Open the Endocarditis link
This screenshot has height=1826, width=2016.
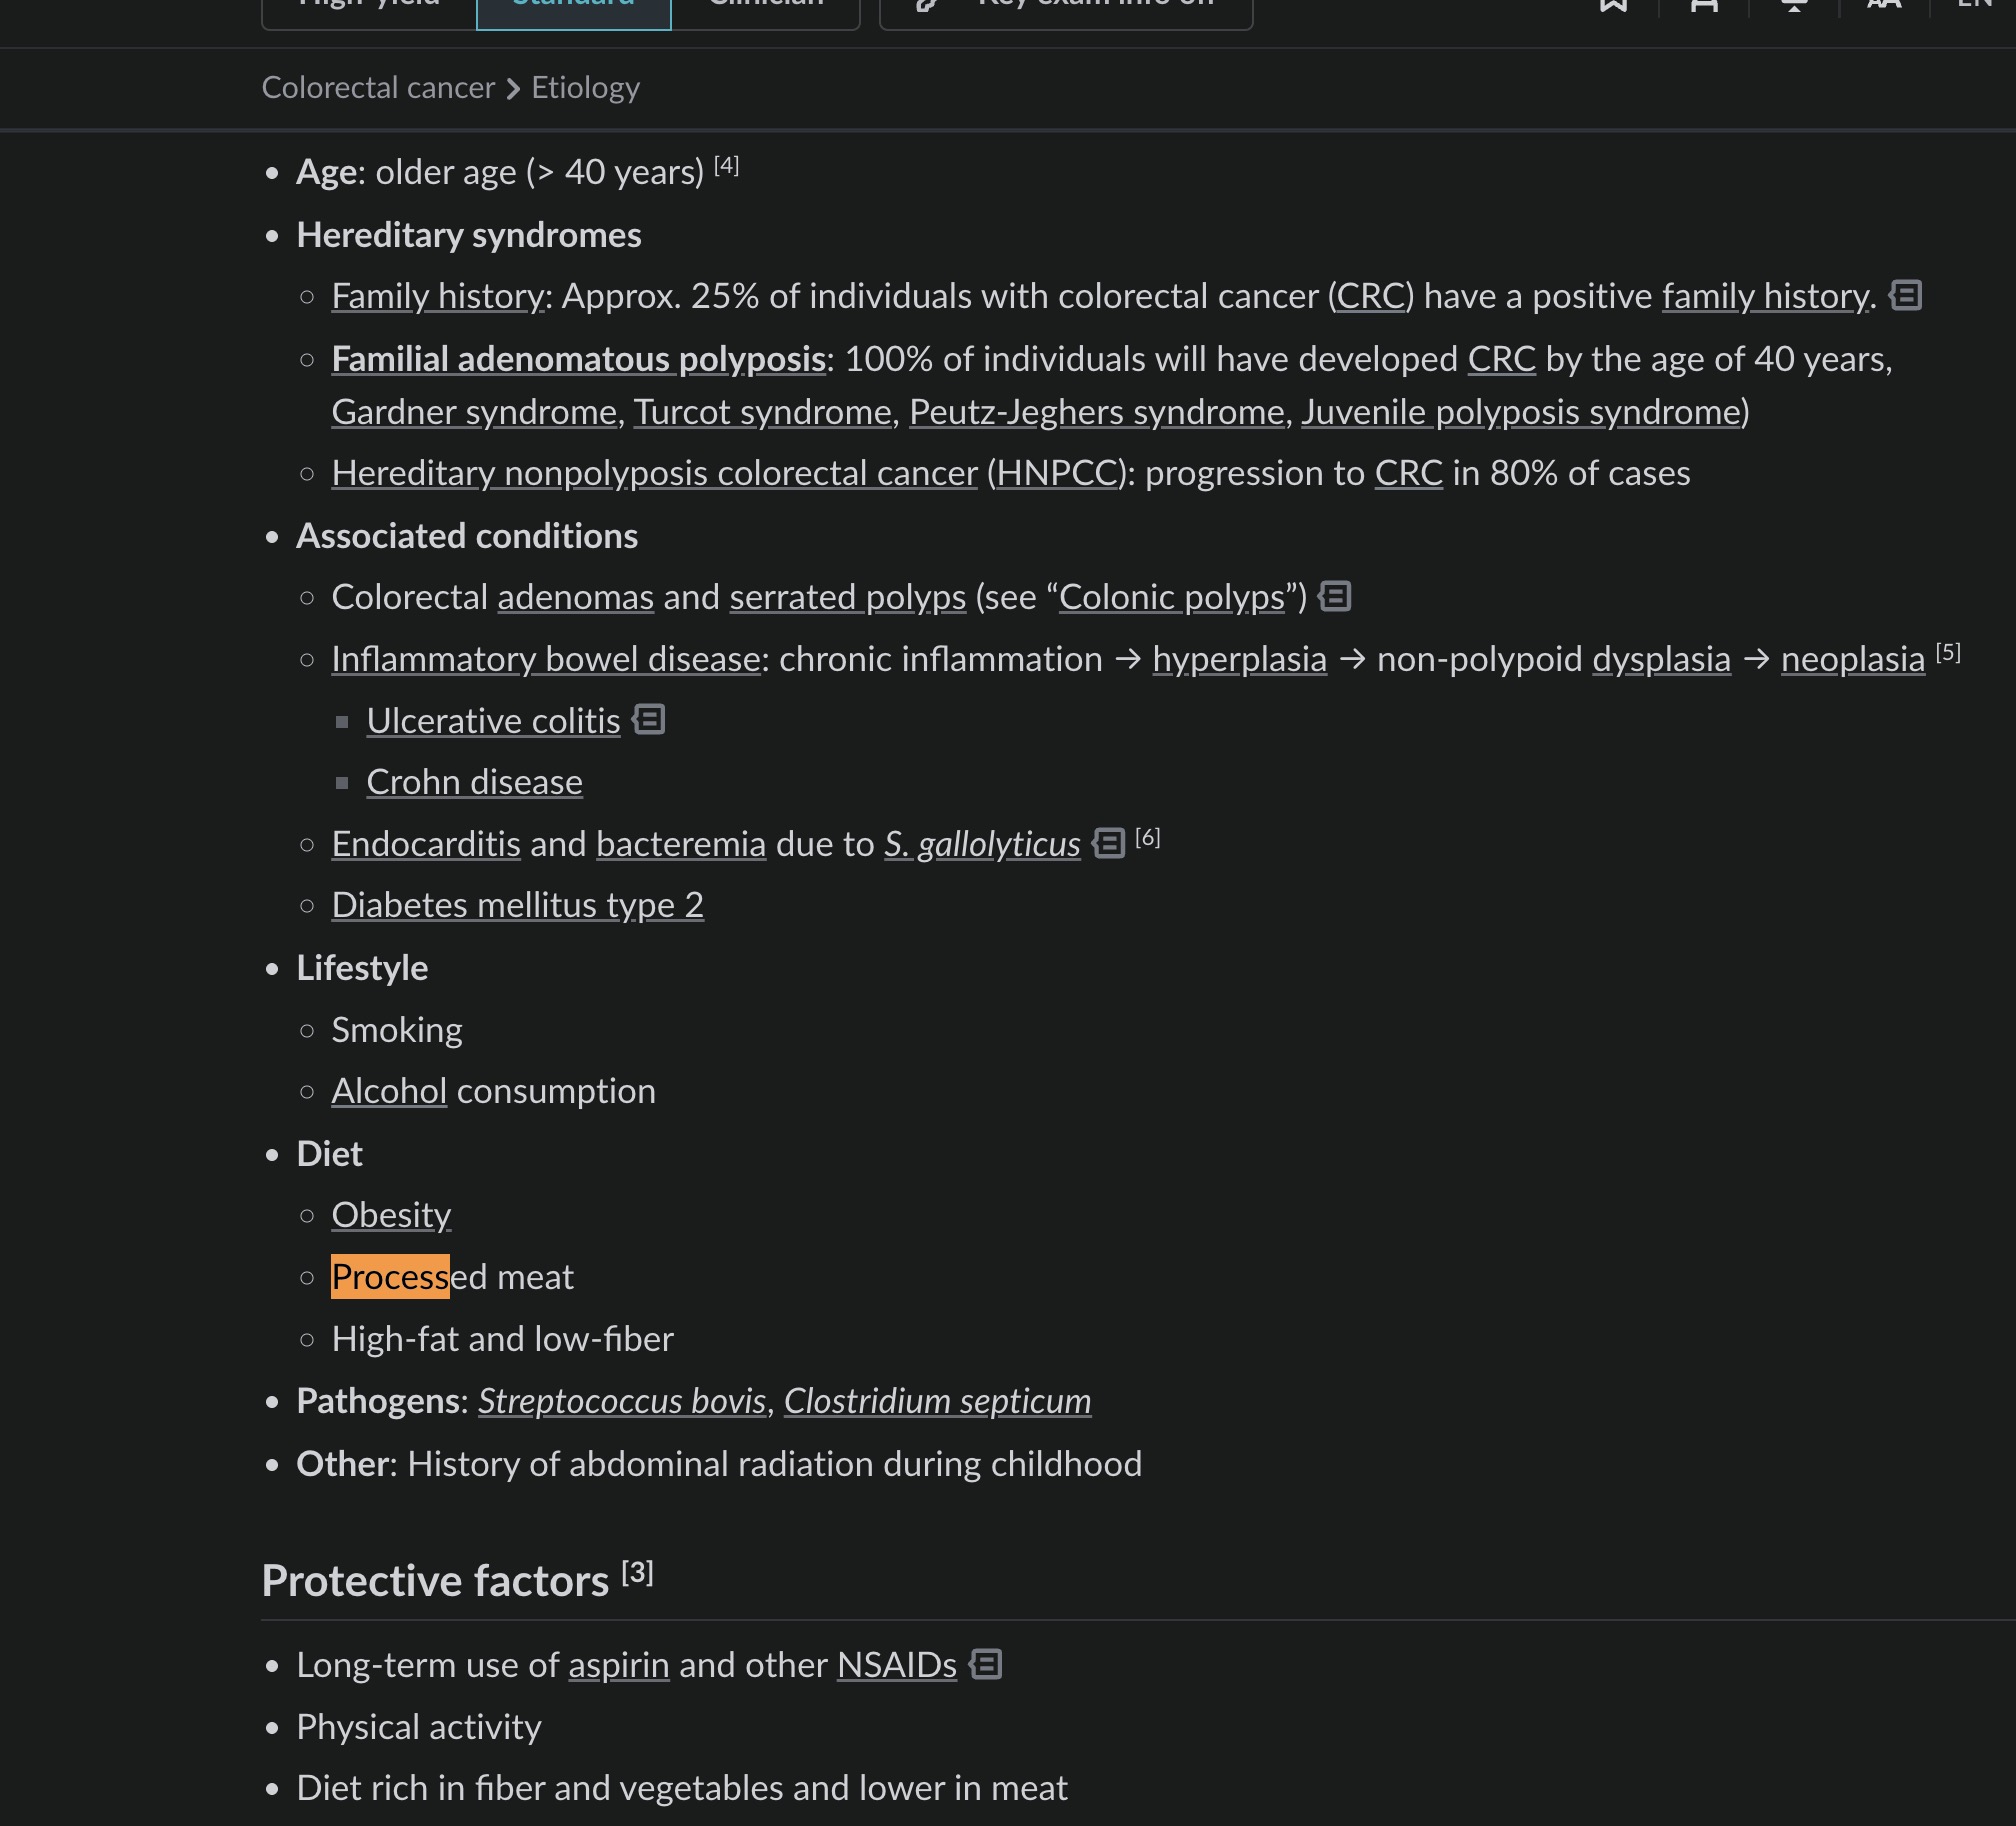tap(426, 844)
